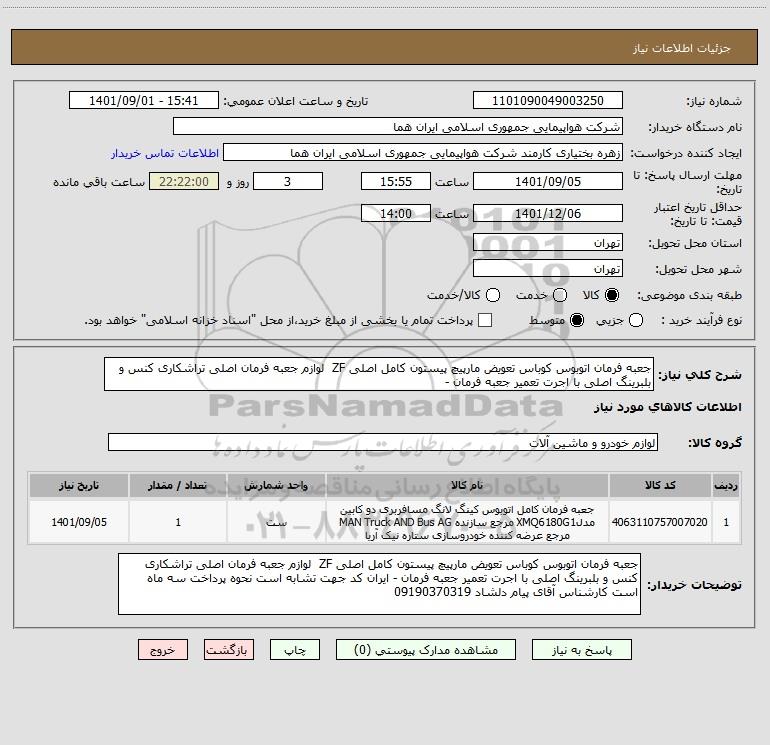770x745 pixels.
Task: Select the متوسط purchase type radio
Action: point(577,320)
